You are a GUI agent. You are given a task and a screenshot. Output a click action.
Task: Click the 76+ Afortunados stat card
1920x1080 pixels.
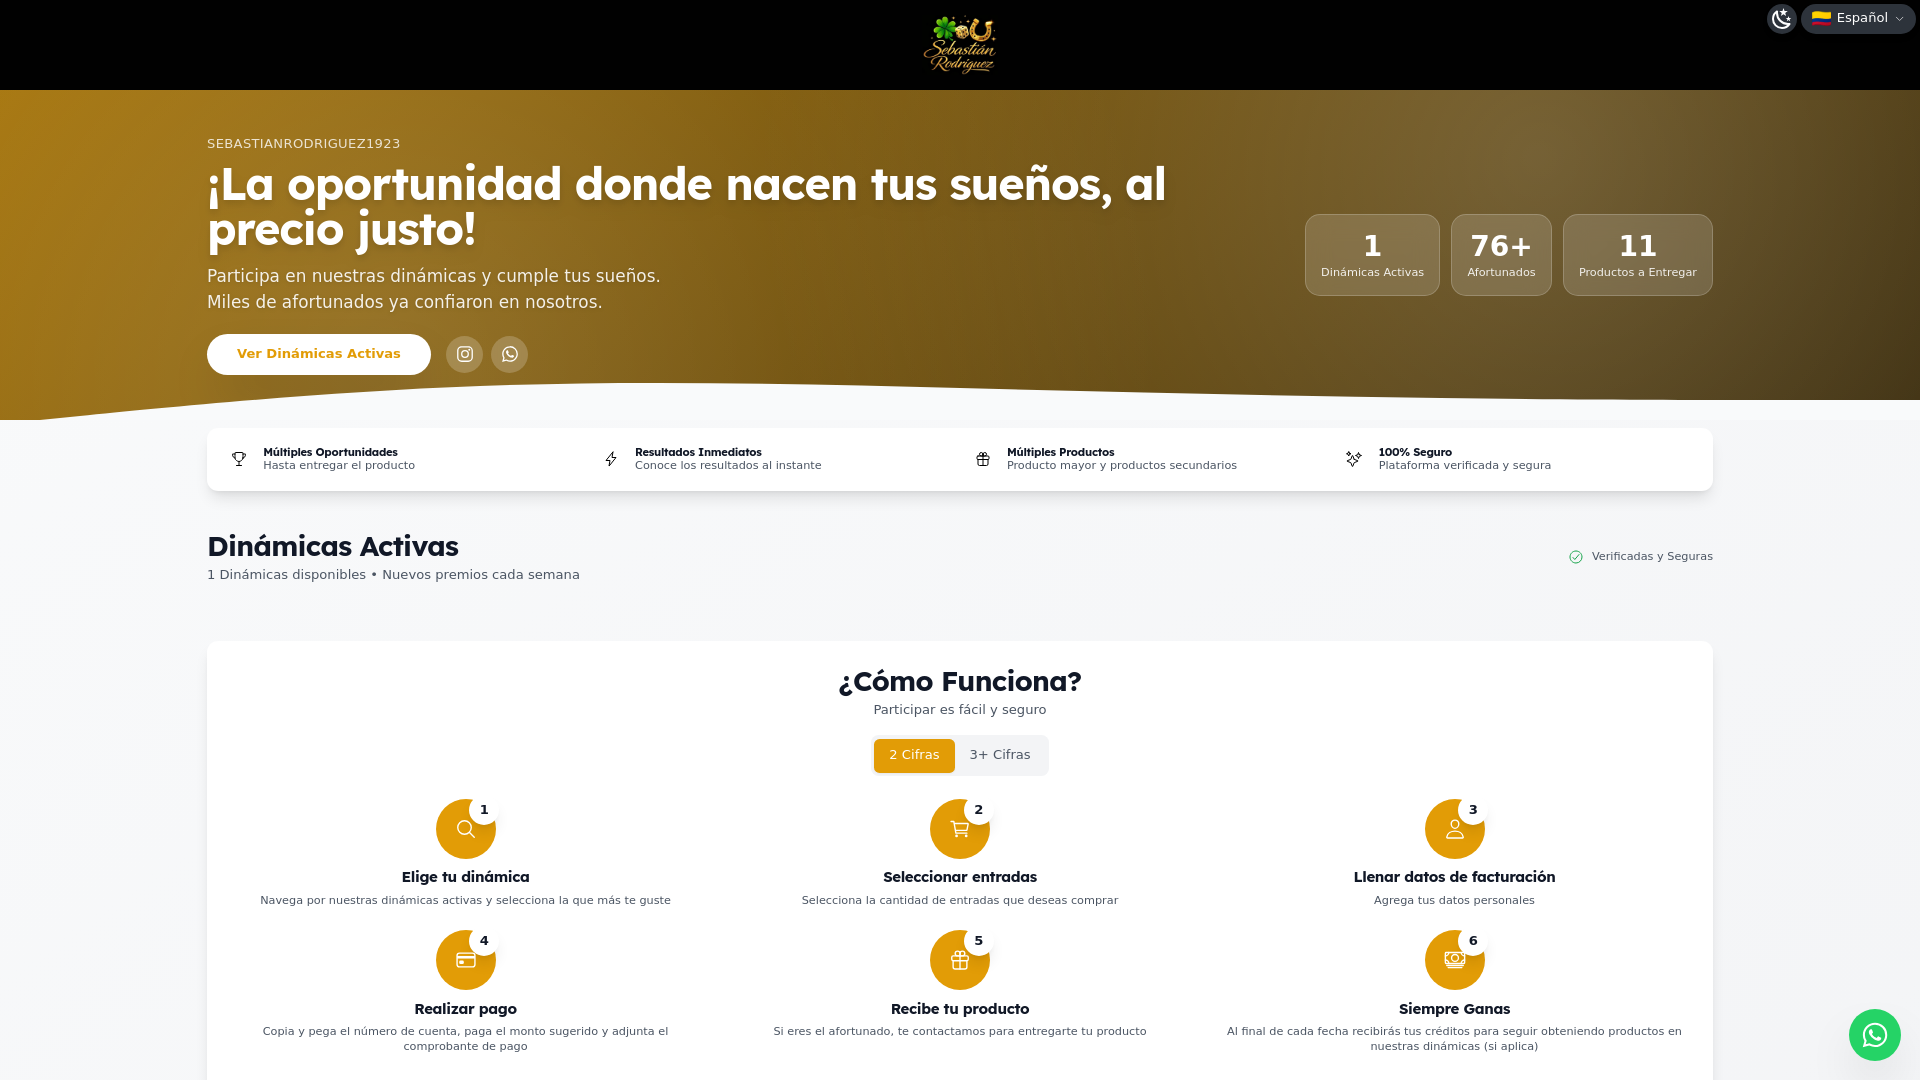(x=1501, y=255)
